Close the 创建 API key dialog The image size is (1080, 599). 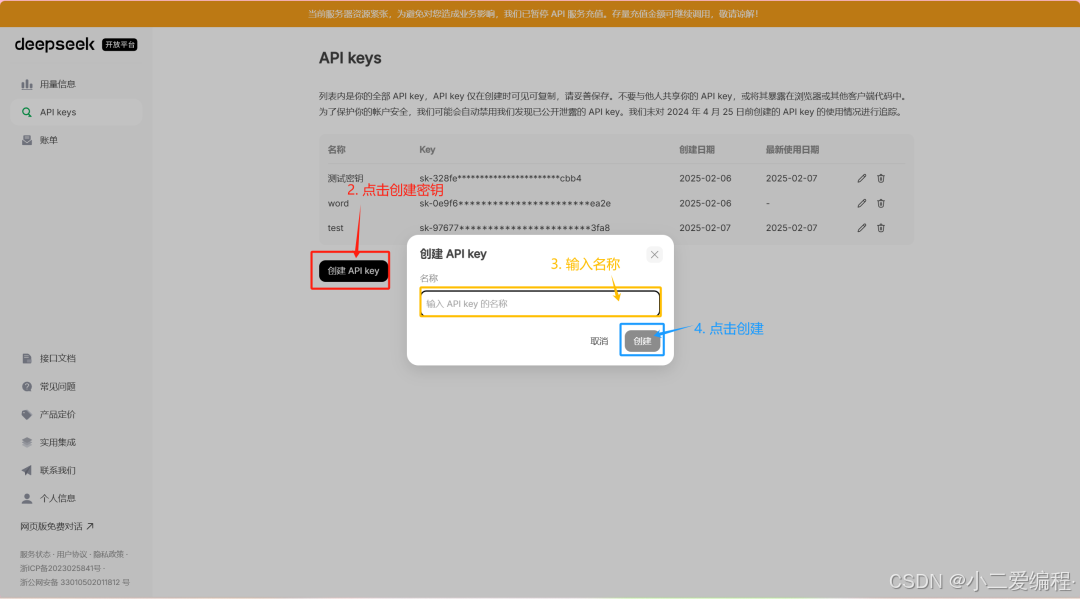[x=654, y=255]
